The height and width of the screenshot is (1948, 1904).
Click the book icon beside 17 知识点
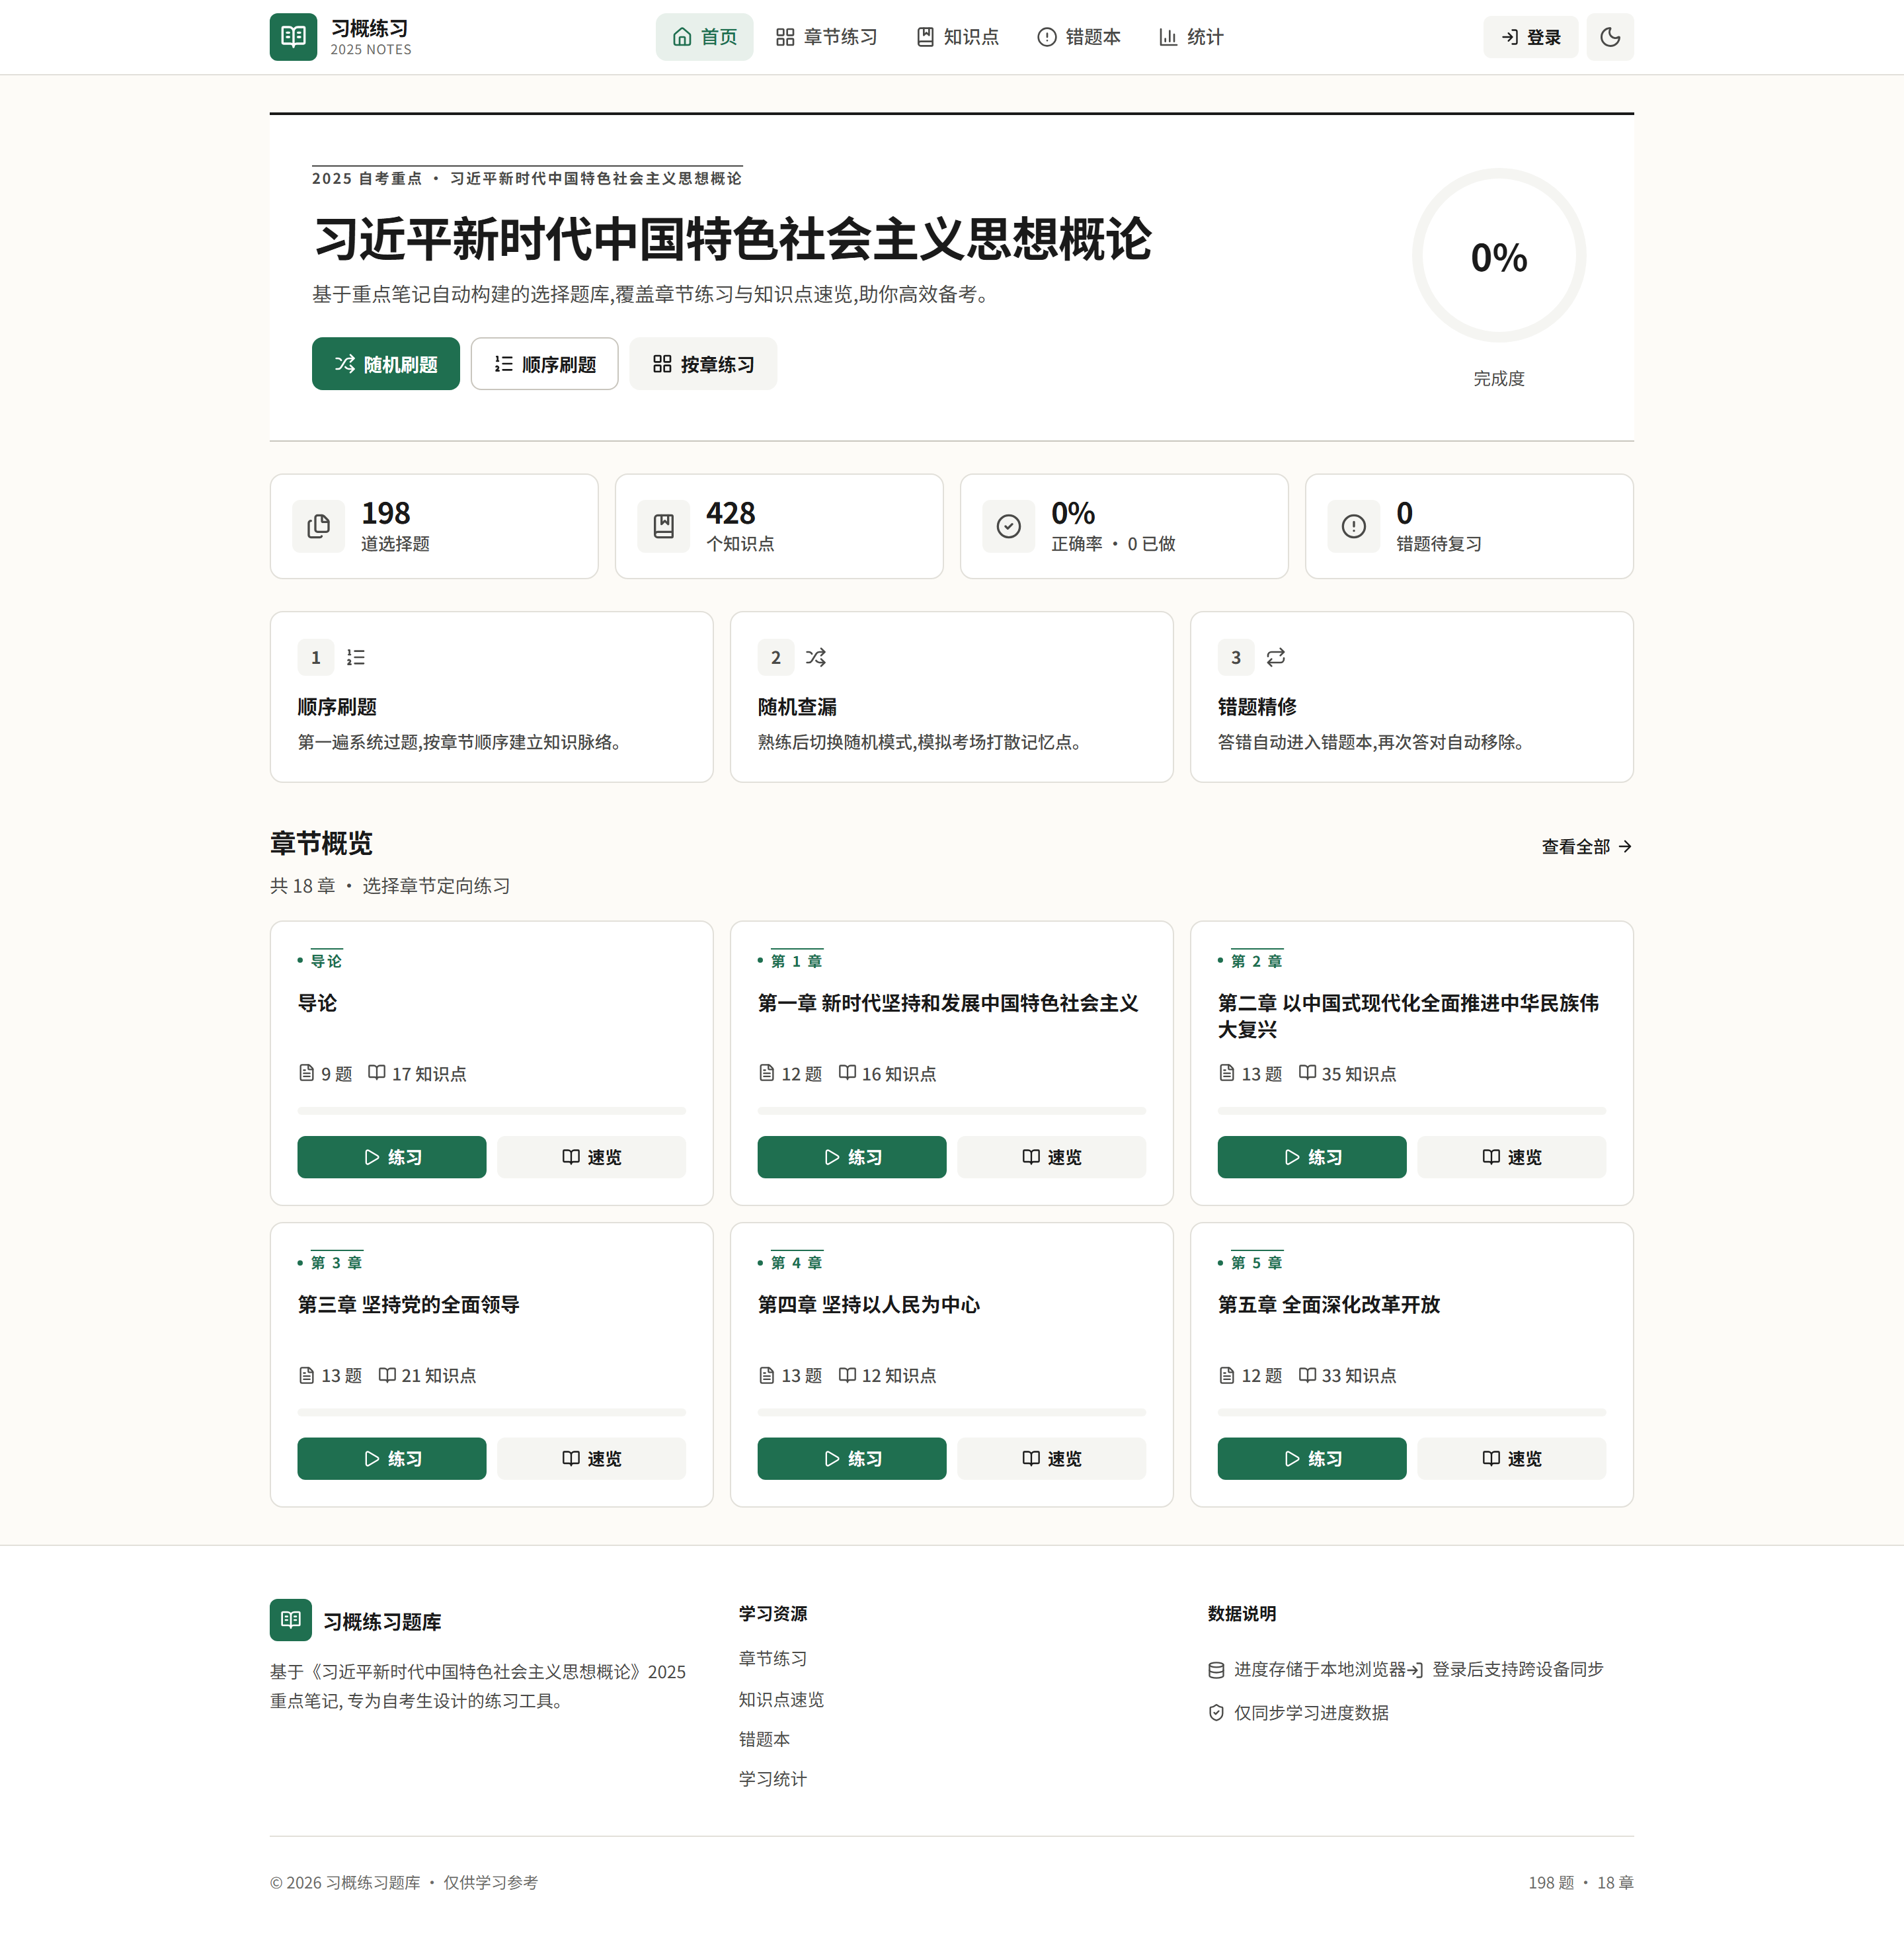(377, 1073)
